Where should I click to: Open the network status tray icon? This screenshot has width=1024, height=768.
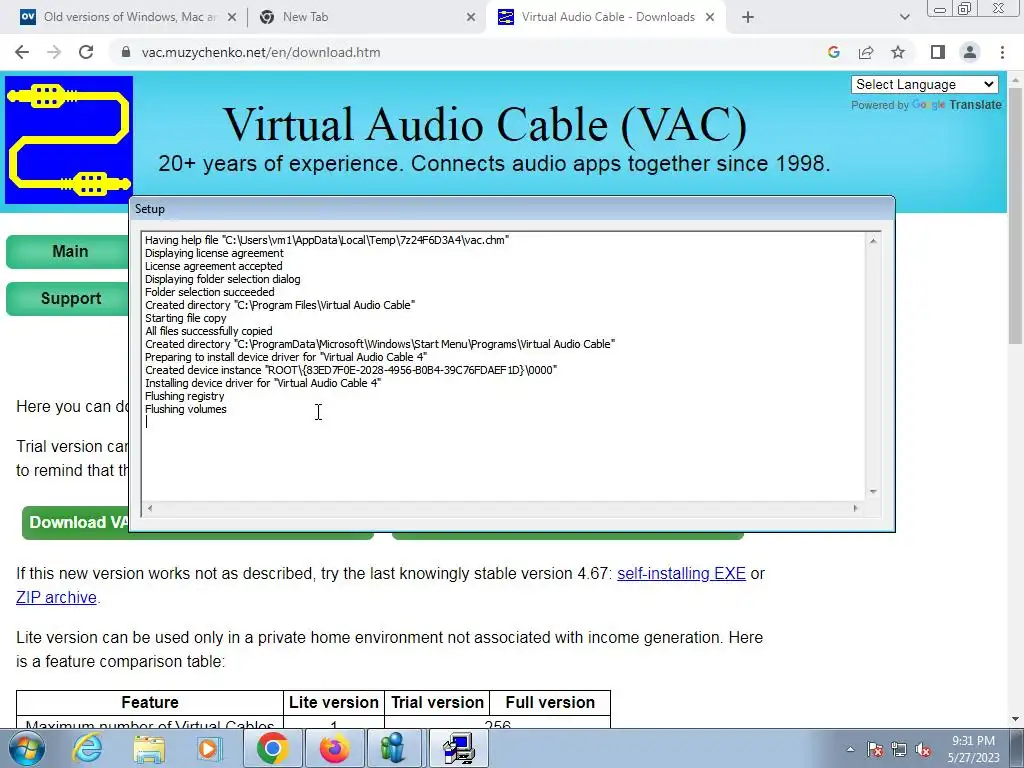point(899,749)
